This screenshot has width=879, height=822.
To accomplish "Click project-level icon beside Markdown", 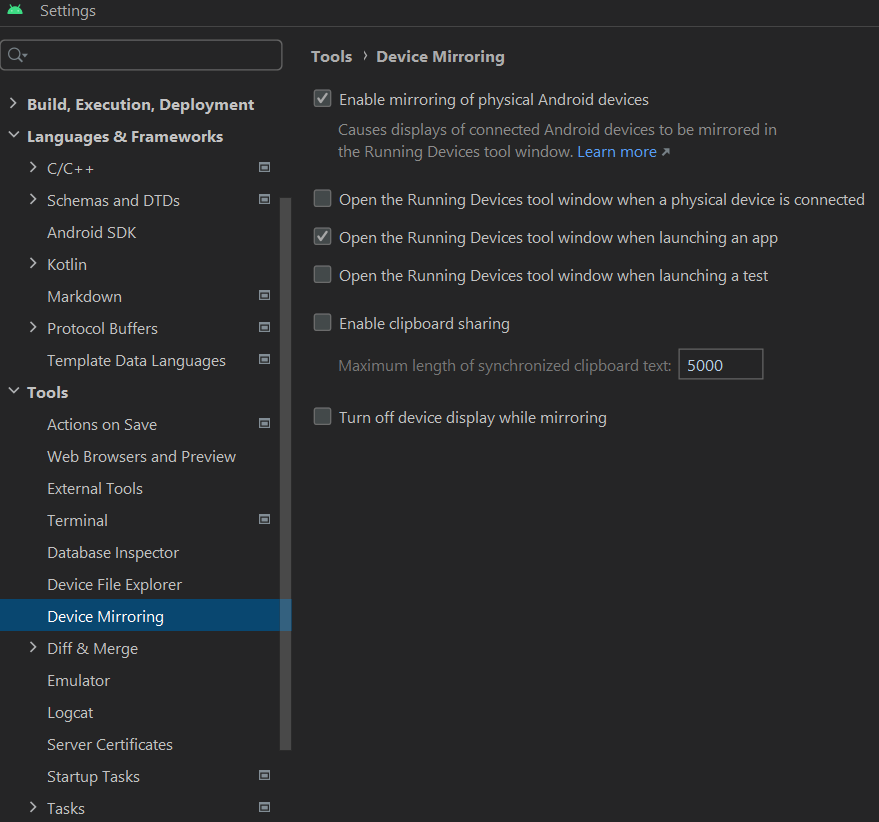I will point(264,296).
